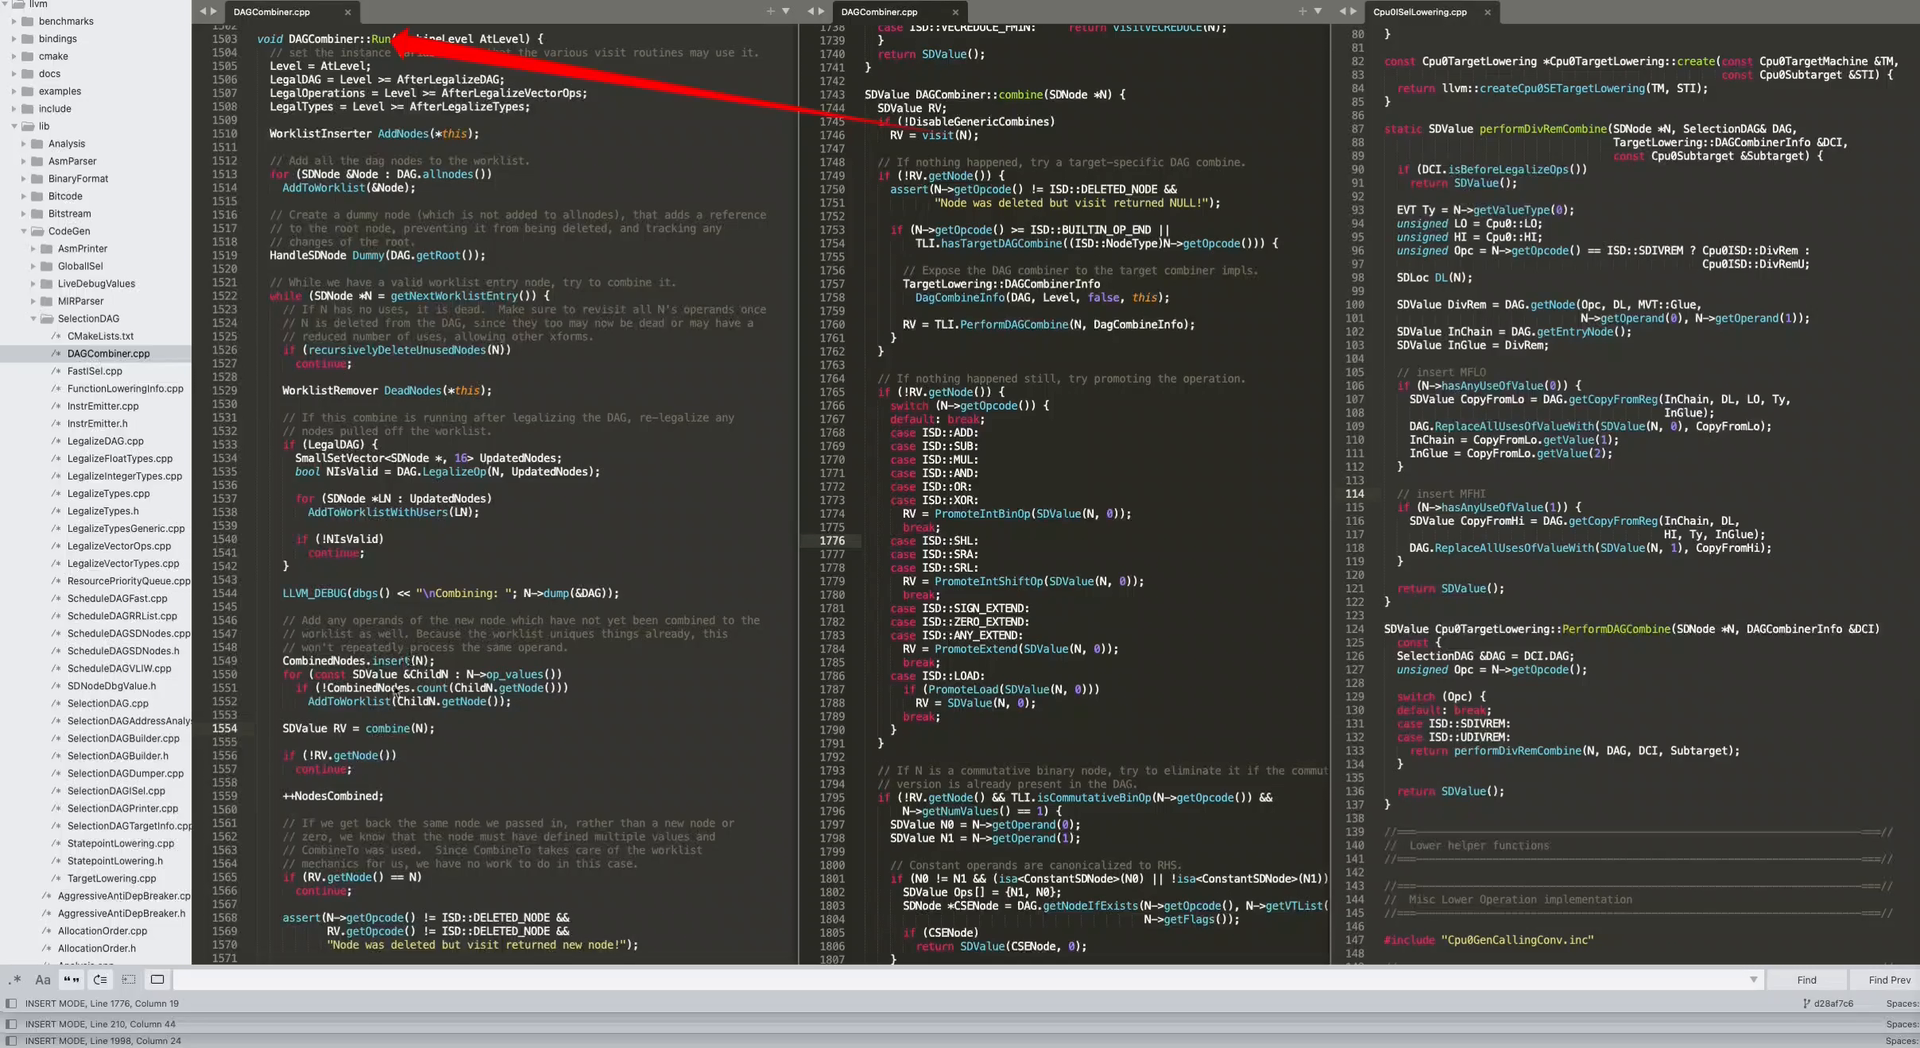Close the middle pane DAGCombiner.cpp tab

click(x=955, y=12)
